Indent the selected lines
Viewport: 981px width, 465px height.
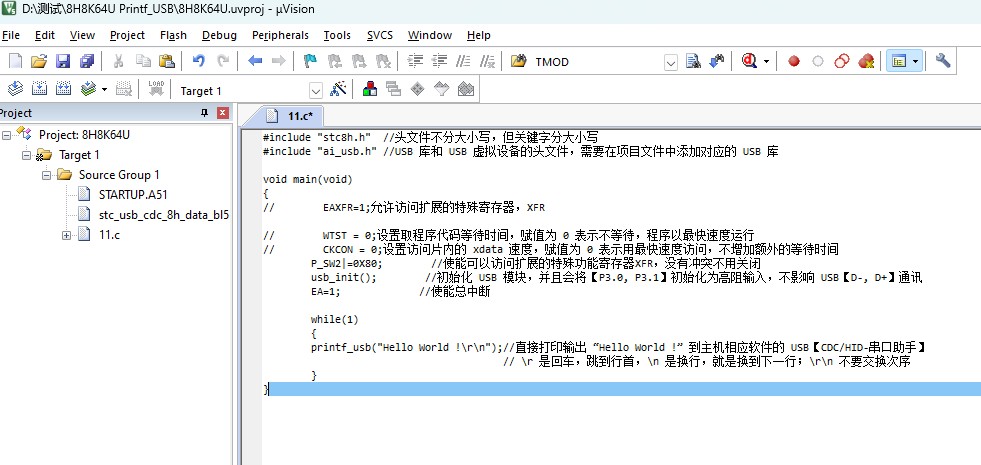415,61
